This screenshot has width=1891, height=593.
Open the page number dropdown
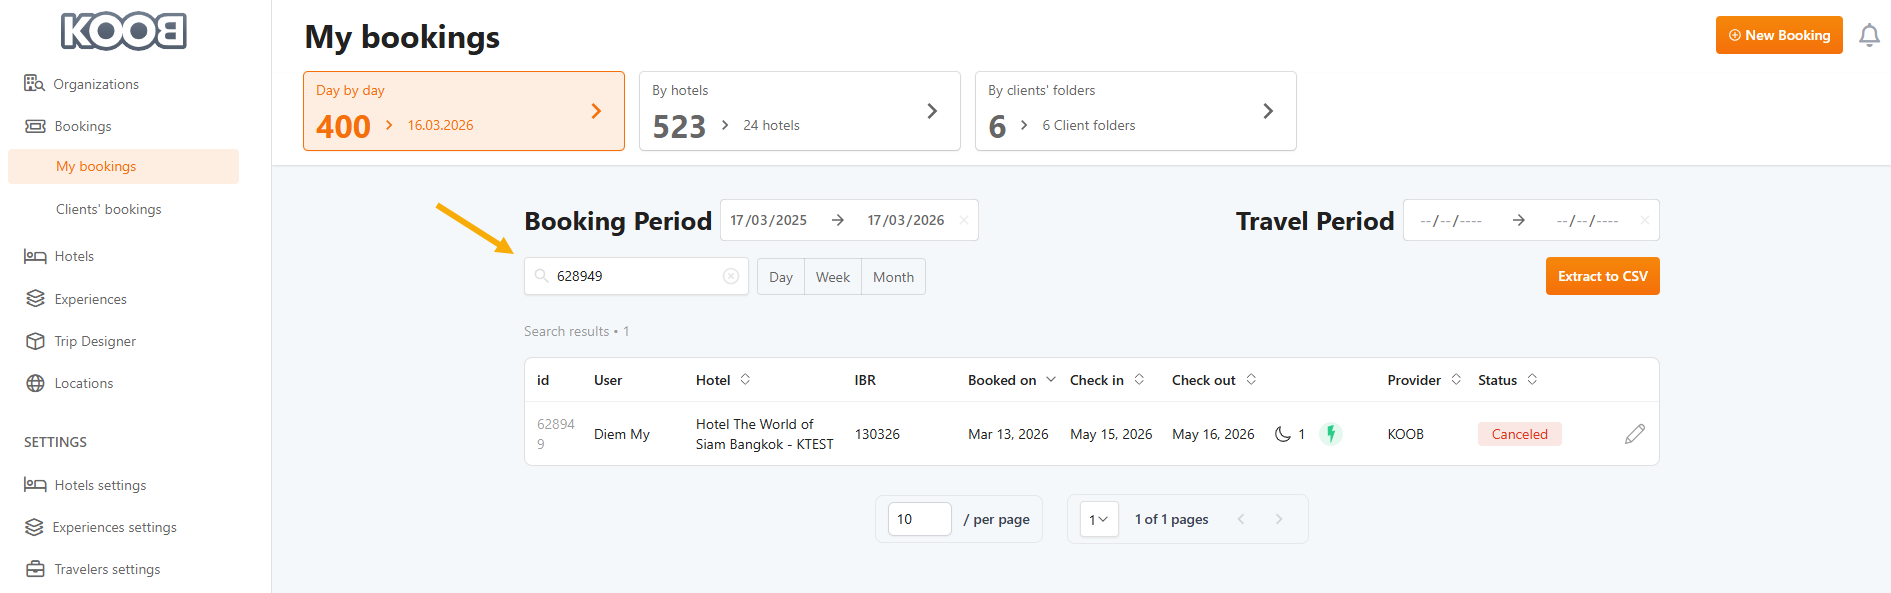(1098, 519)
